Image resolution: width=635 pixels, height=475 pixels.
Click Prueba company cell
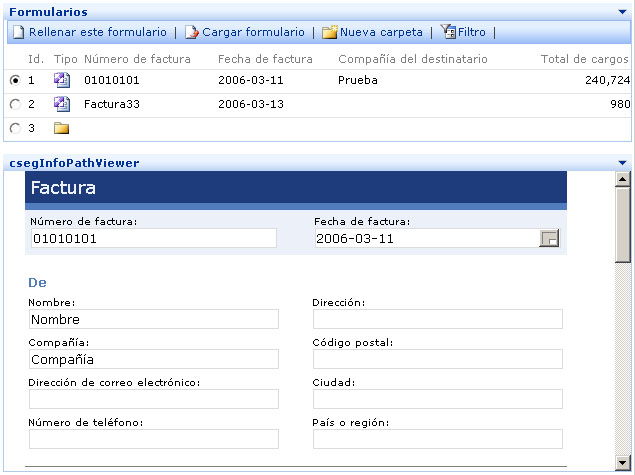pyautogui.click(x=358, y=80)
